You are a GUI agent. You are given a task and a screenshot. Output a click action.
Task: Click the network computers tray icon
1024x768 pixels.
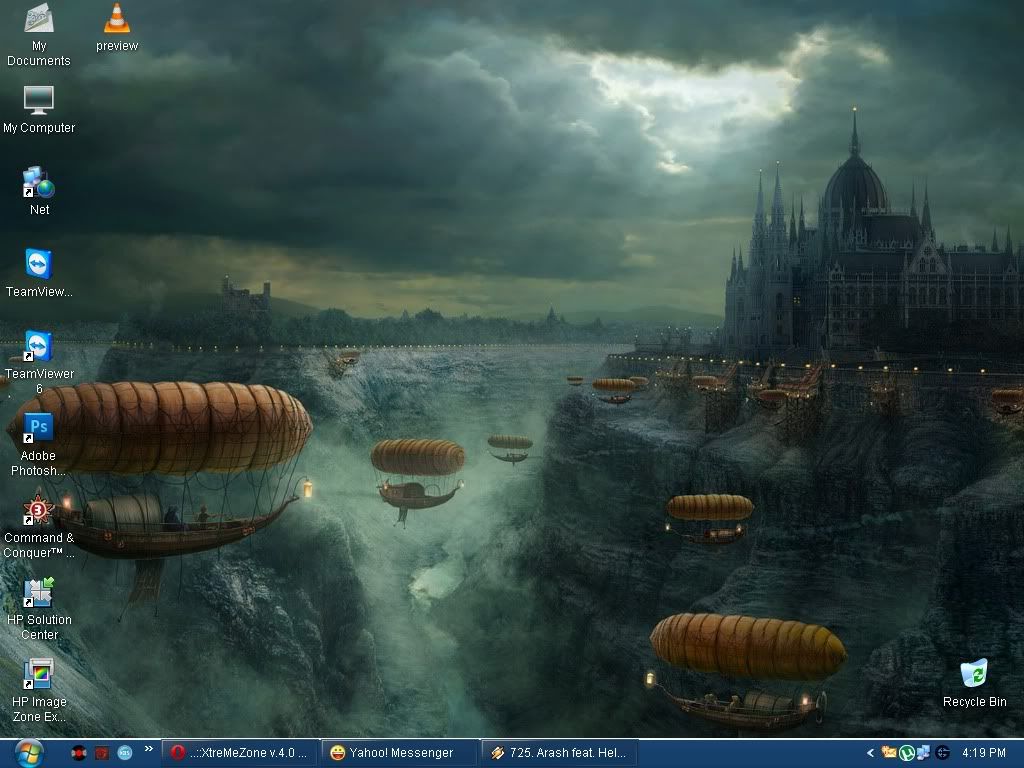pos(923,753)
